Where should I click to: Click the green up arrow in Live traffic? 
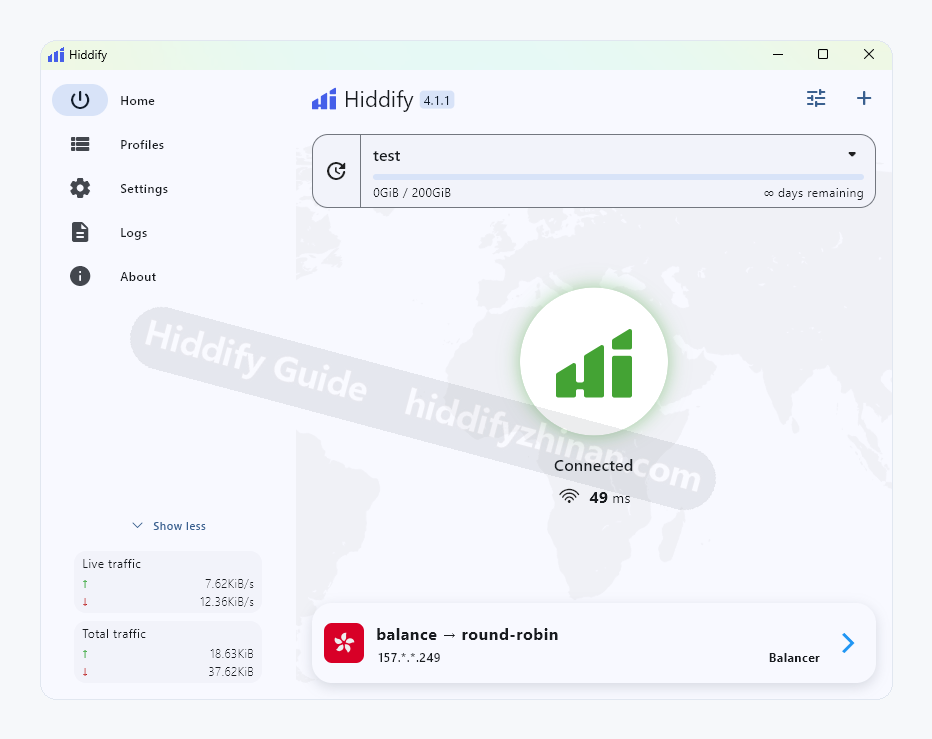(x=85, y=584)
